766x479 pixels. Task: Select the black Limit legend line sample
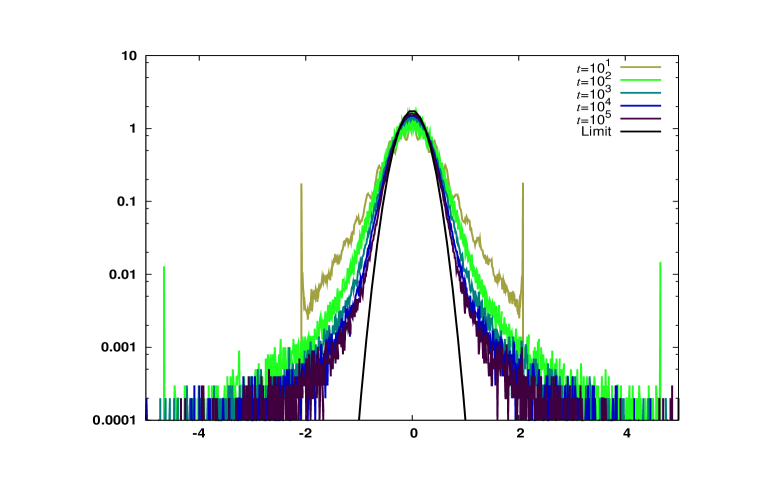tap(640, 131)
